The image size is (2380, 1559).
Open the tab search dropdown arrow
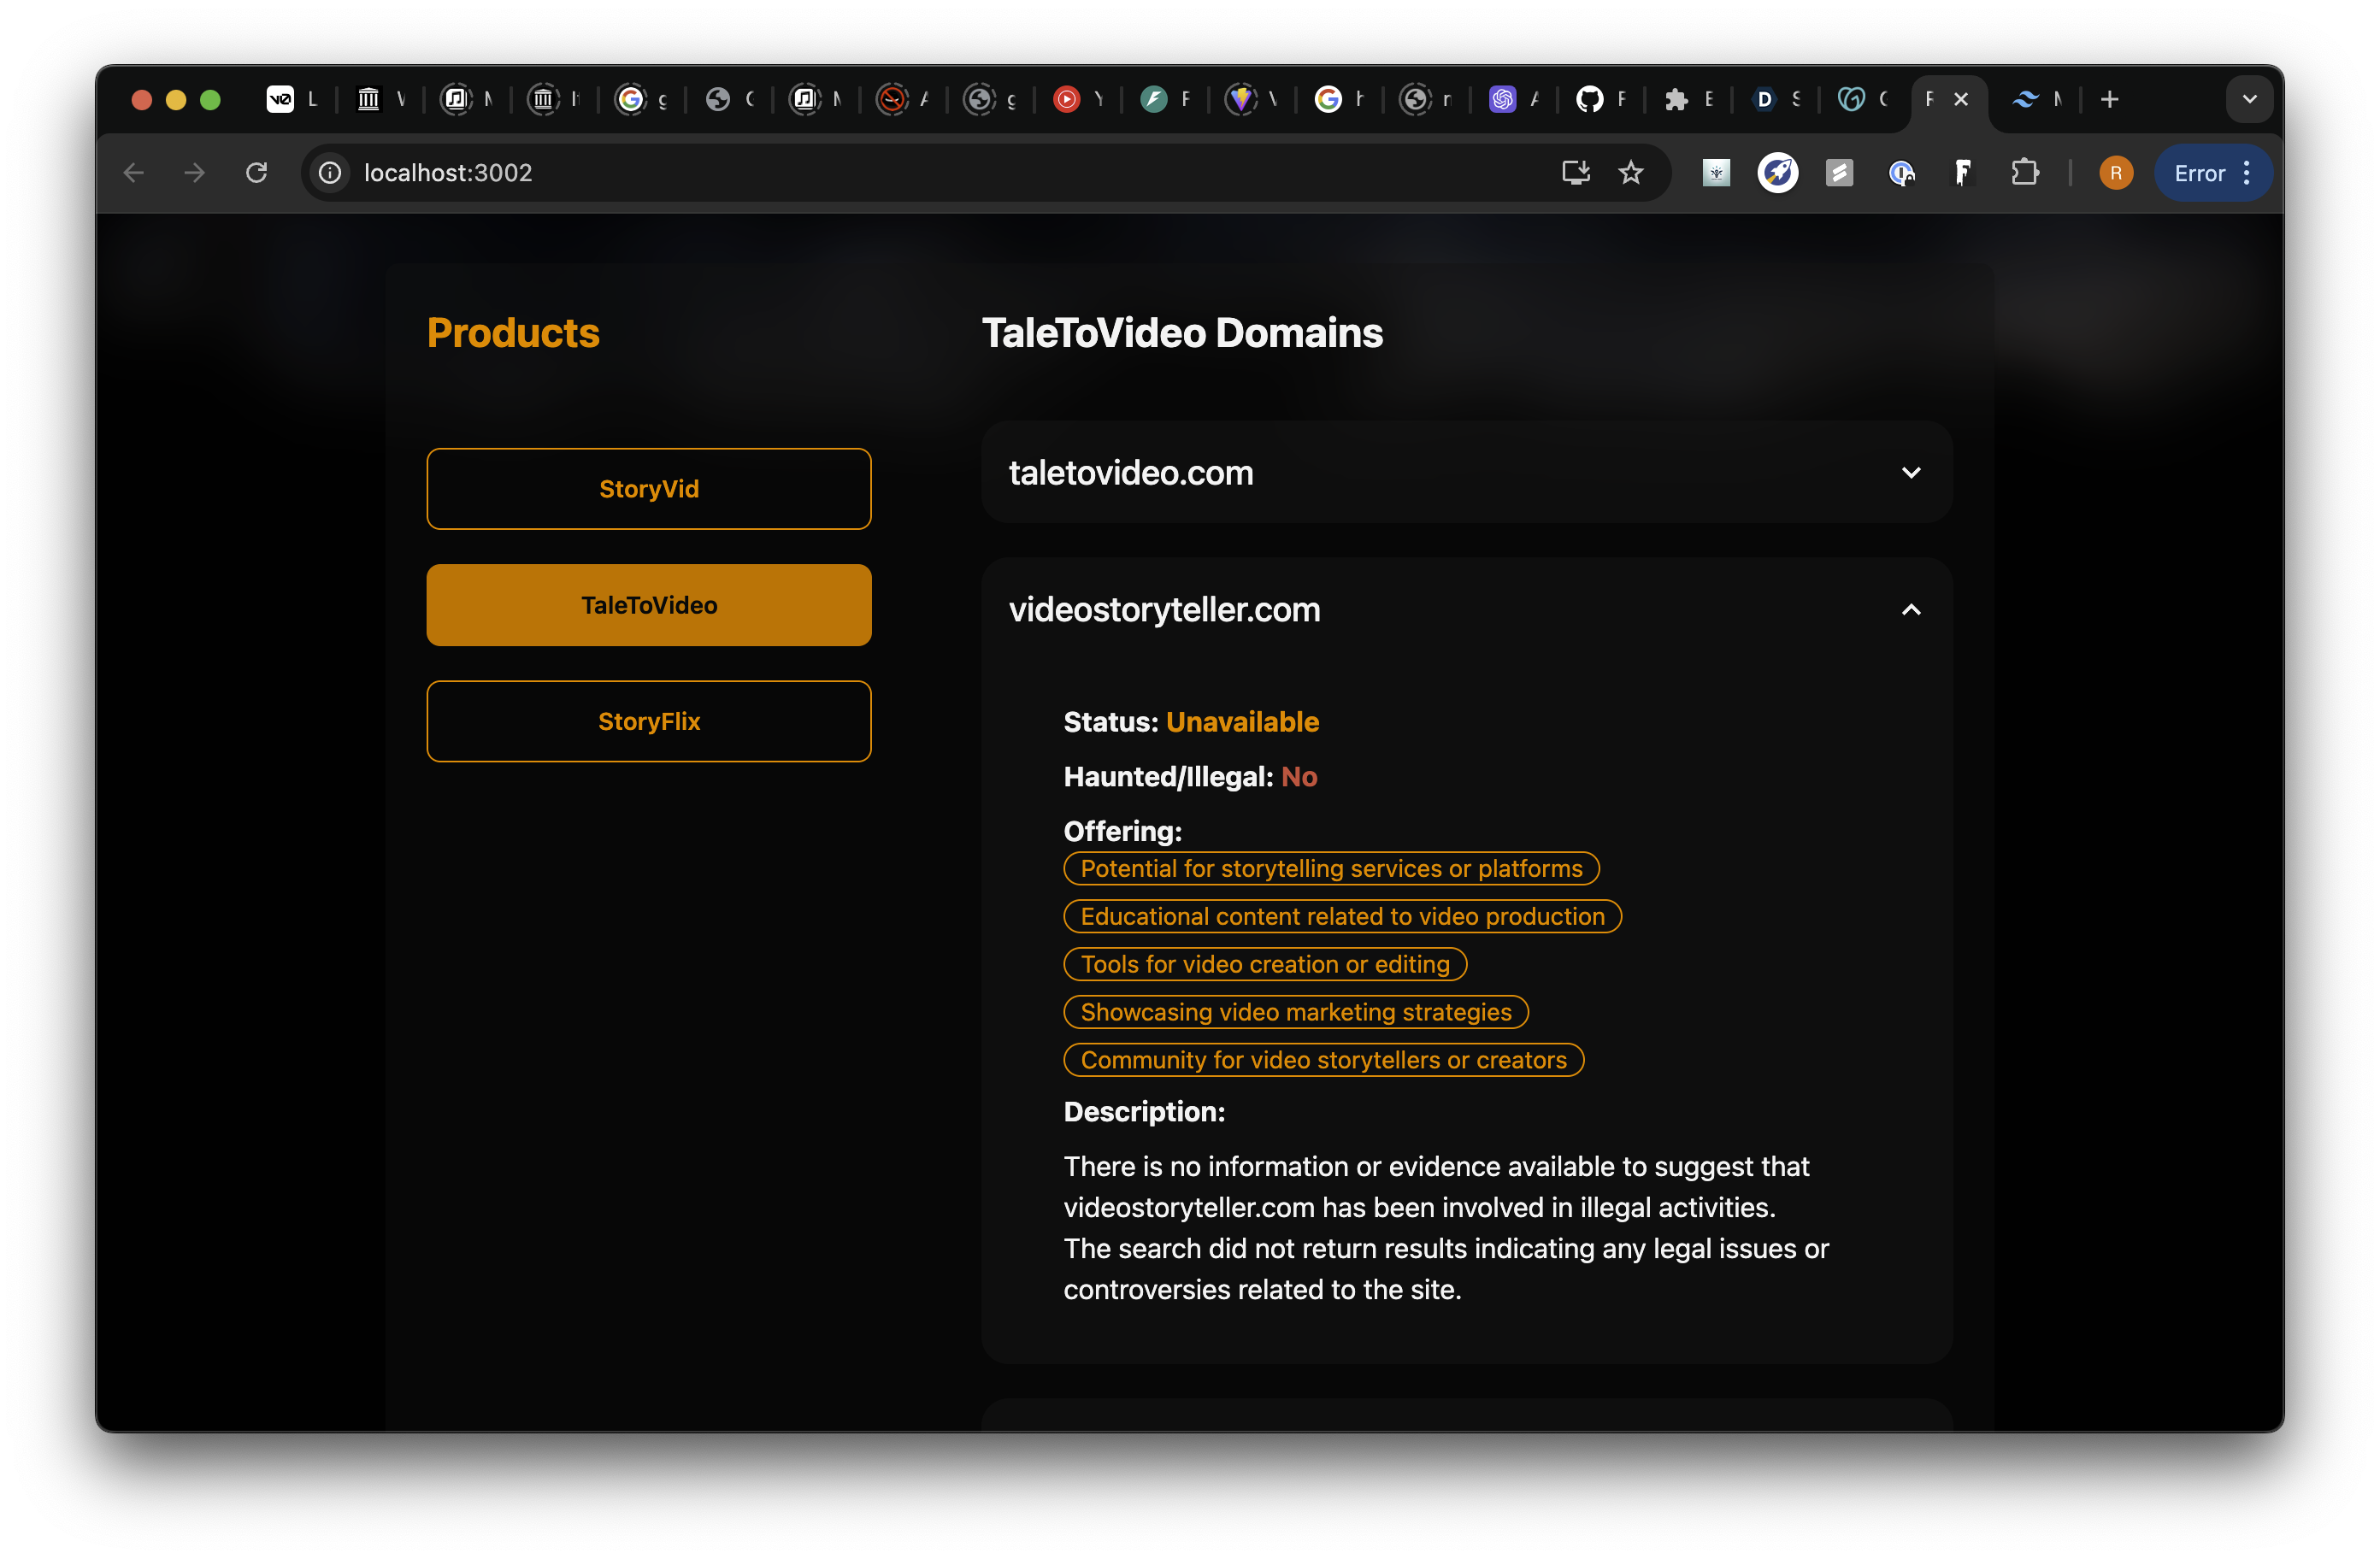pos(2249,99)
